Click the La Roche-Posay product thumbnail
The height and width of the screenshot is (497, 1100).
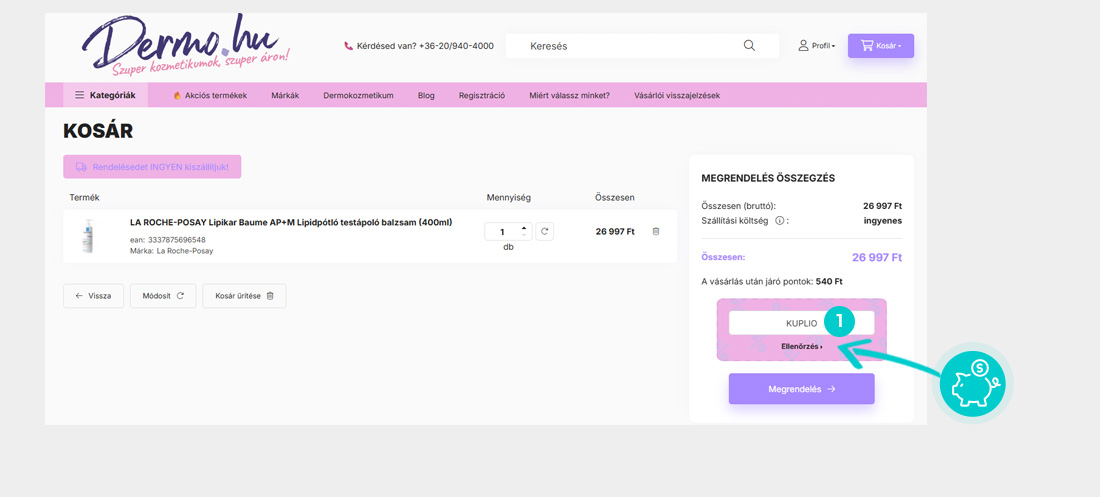[87, 236]
